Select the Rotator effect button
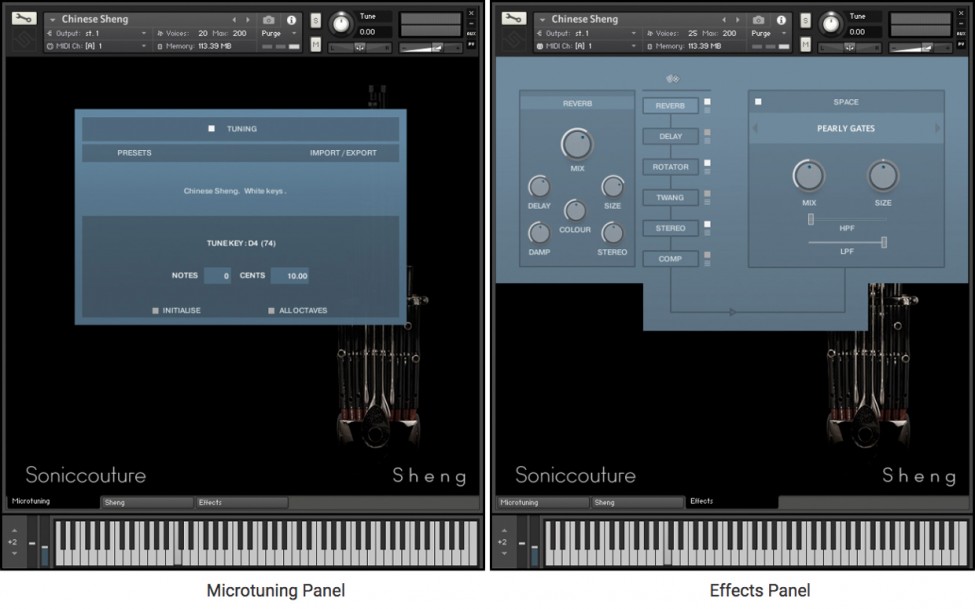The height and width of the screenshot is (609, 975). [670, 167]
